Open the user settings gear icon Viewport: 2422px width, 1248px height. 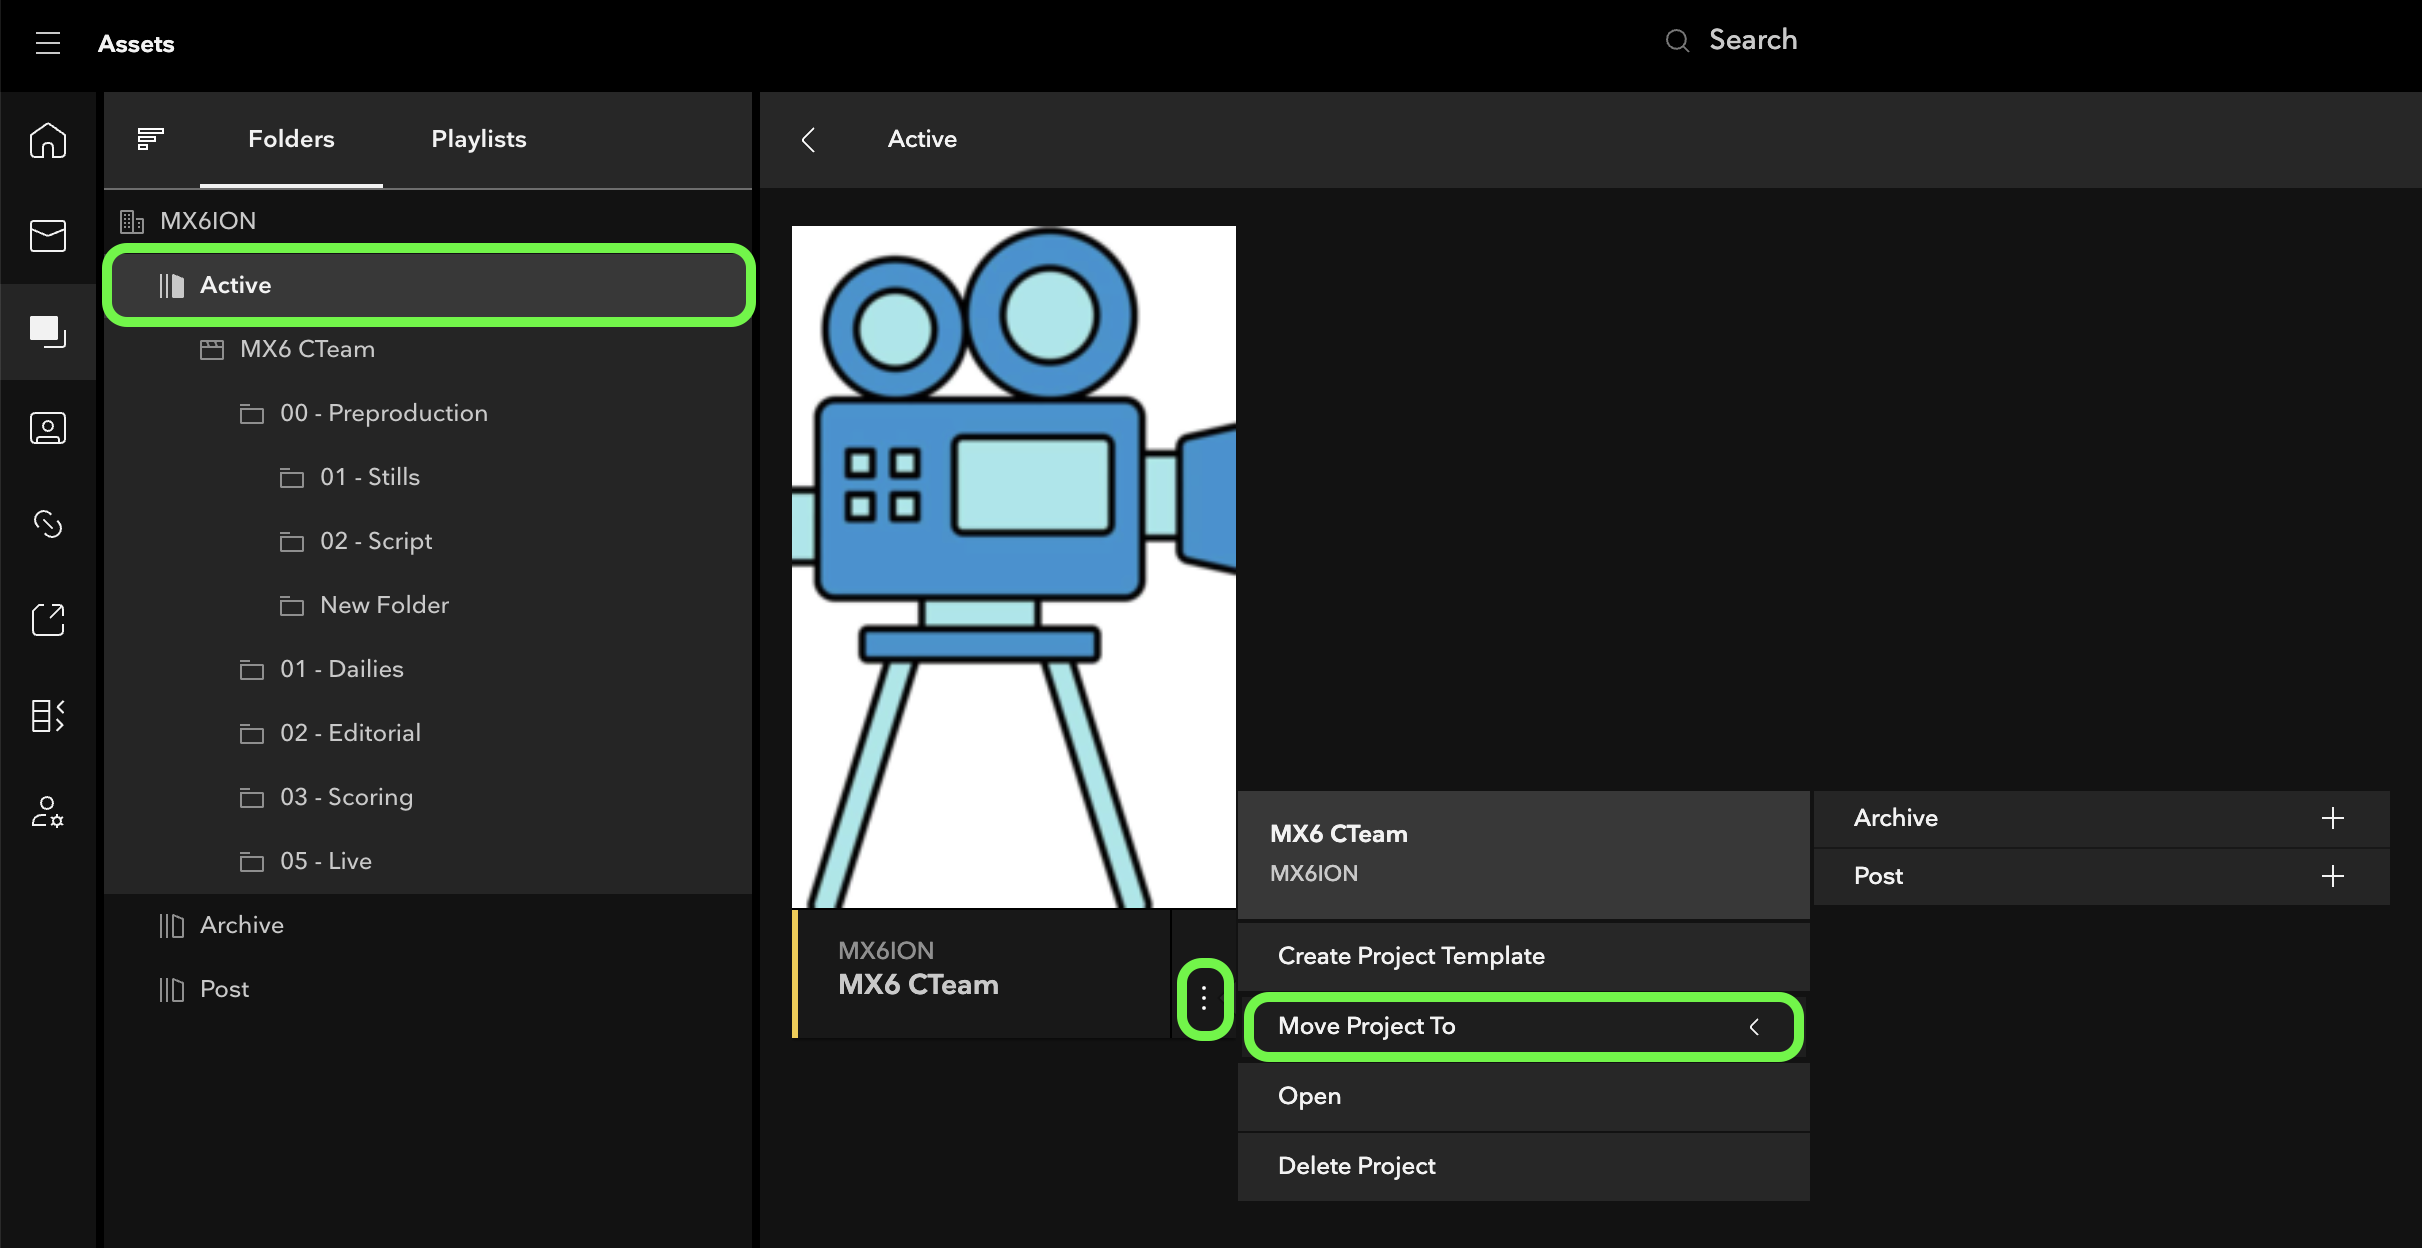[x=48, y=811]
